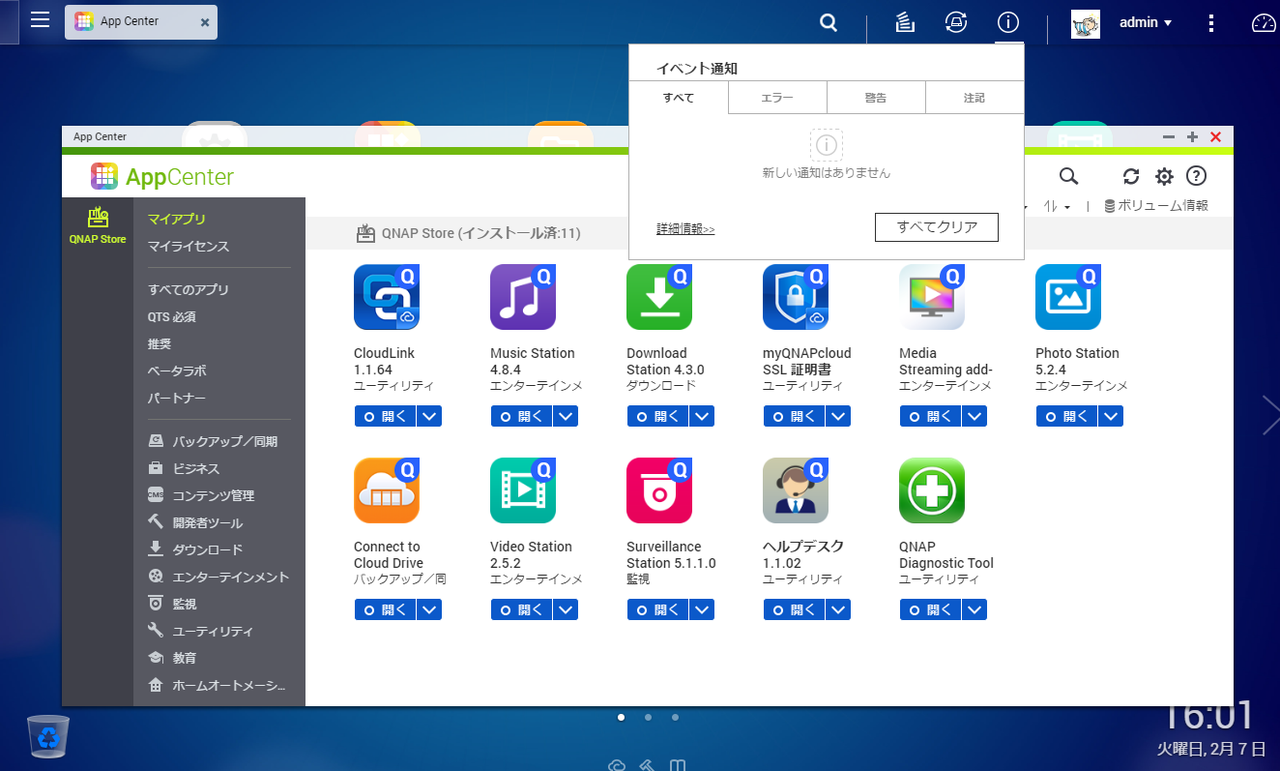Expand the Media Streaming action dropdown
The height and width of the screenshot is (771, 1280).
975,416
